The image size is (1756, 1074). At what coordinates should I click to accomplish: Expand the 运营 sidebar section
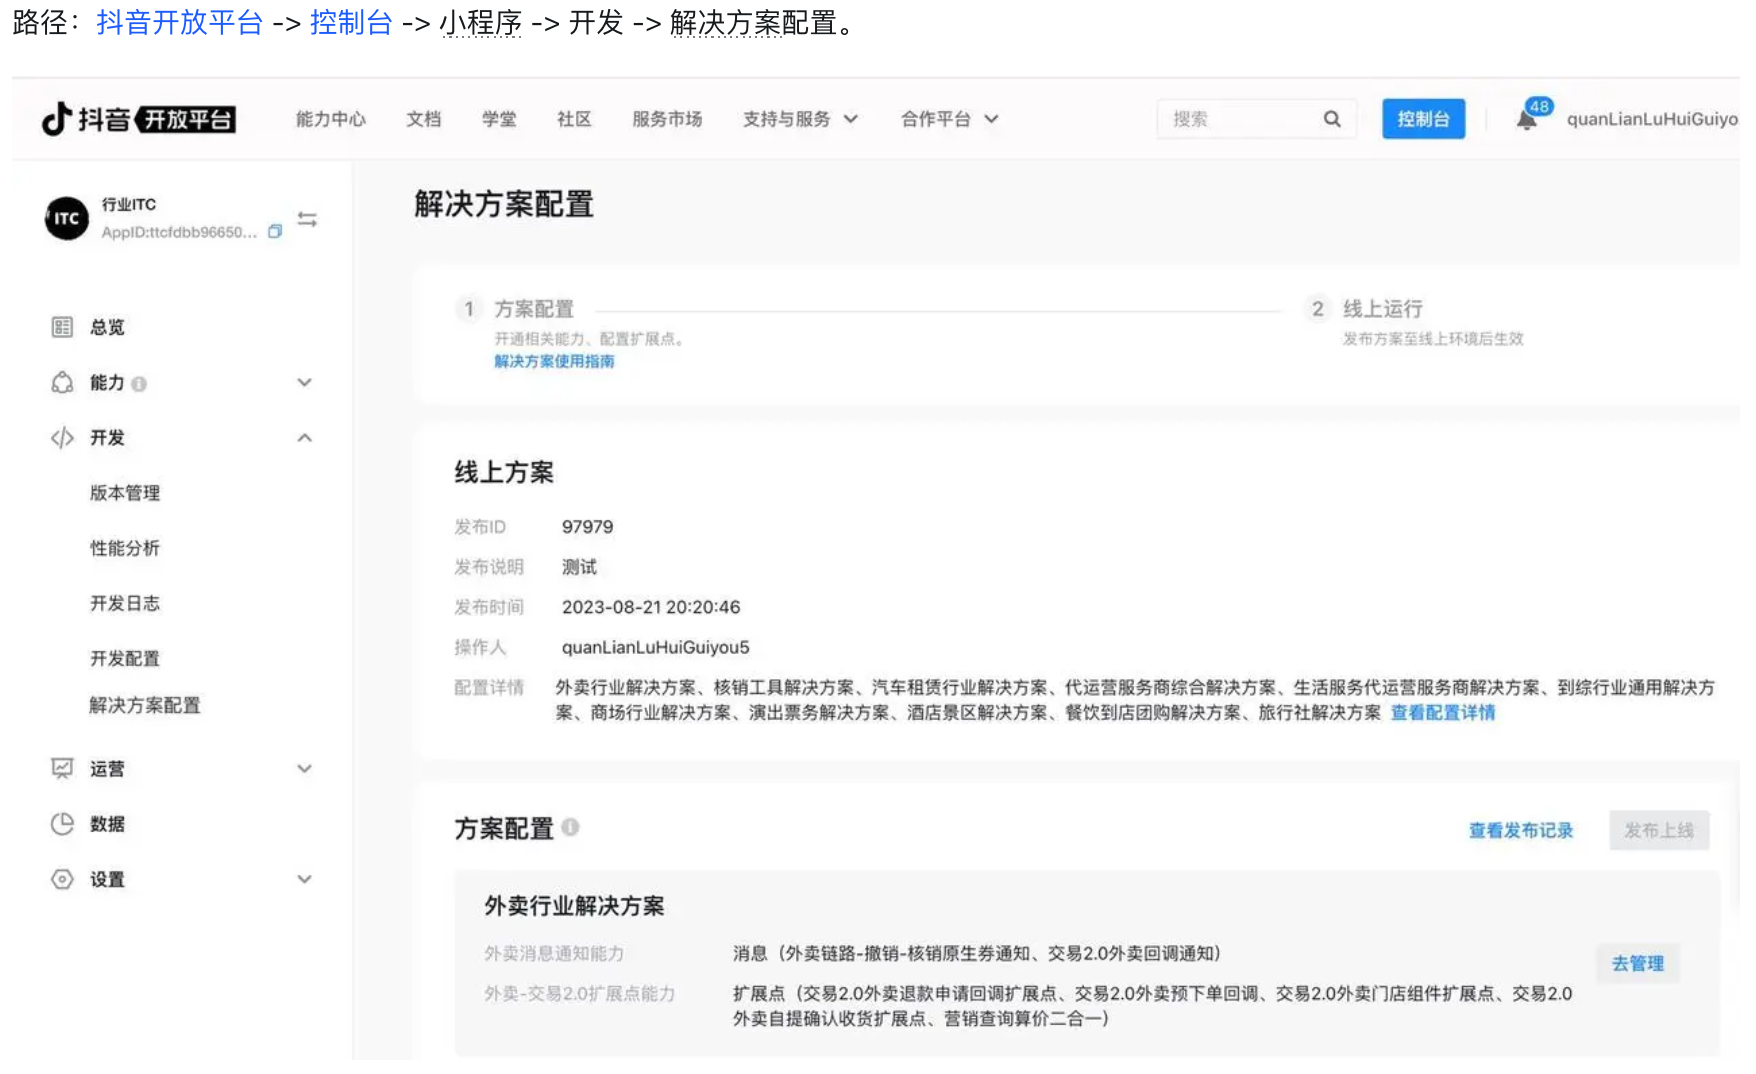(x=304, y=768)
